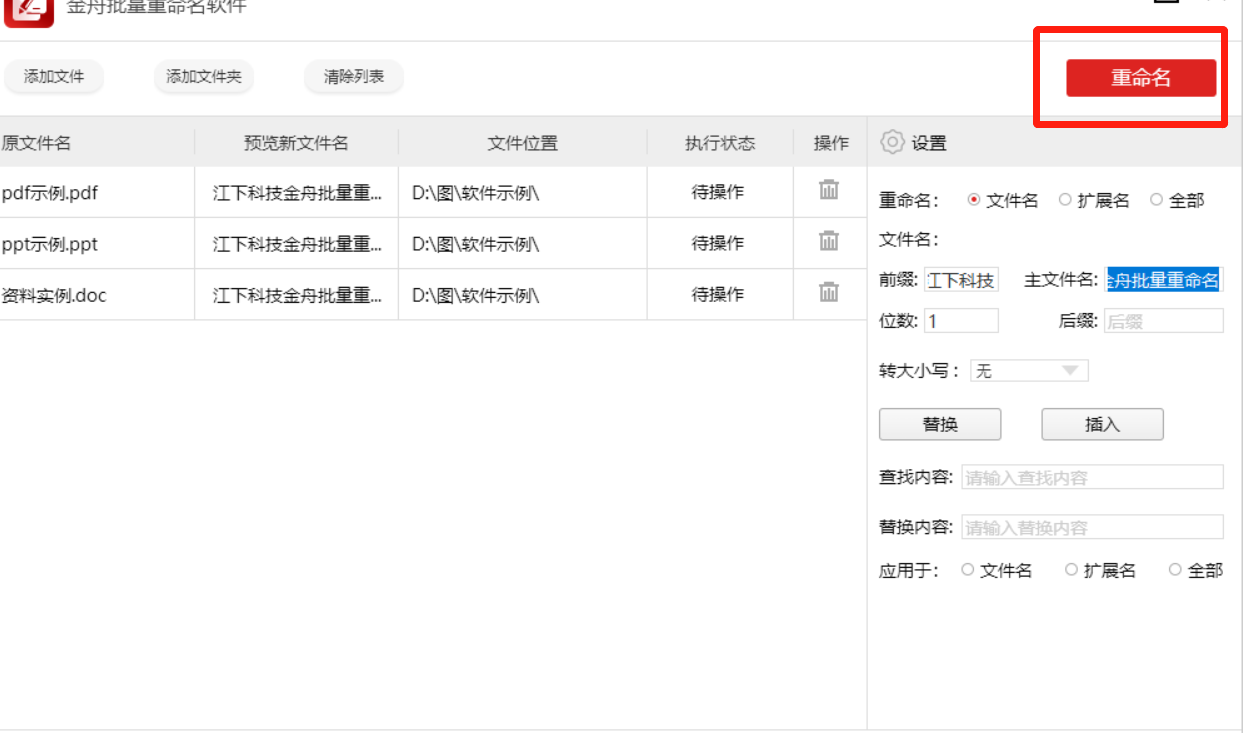The width and height of the screenshot is (1243, 733).
Task: Select 全部 radio under 重命名
Action: point(1156,200)
